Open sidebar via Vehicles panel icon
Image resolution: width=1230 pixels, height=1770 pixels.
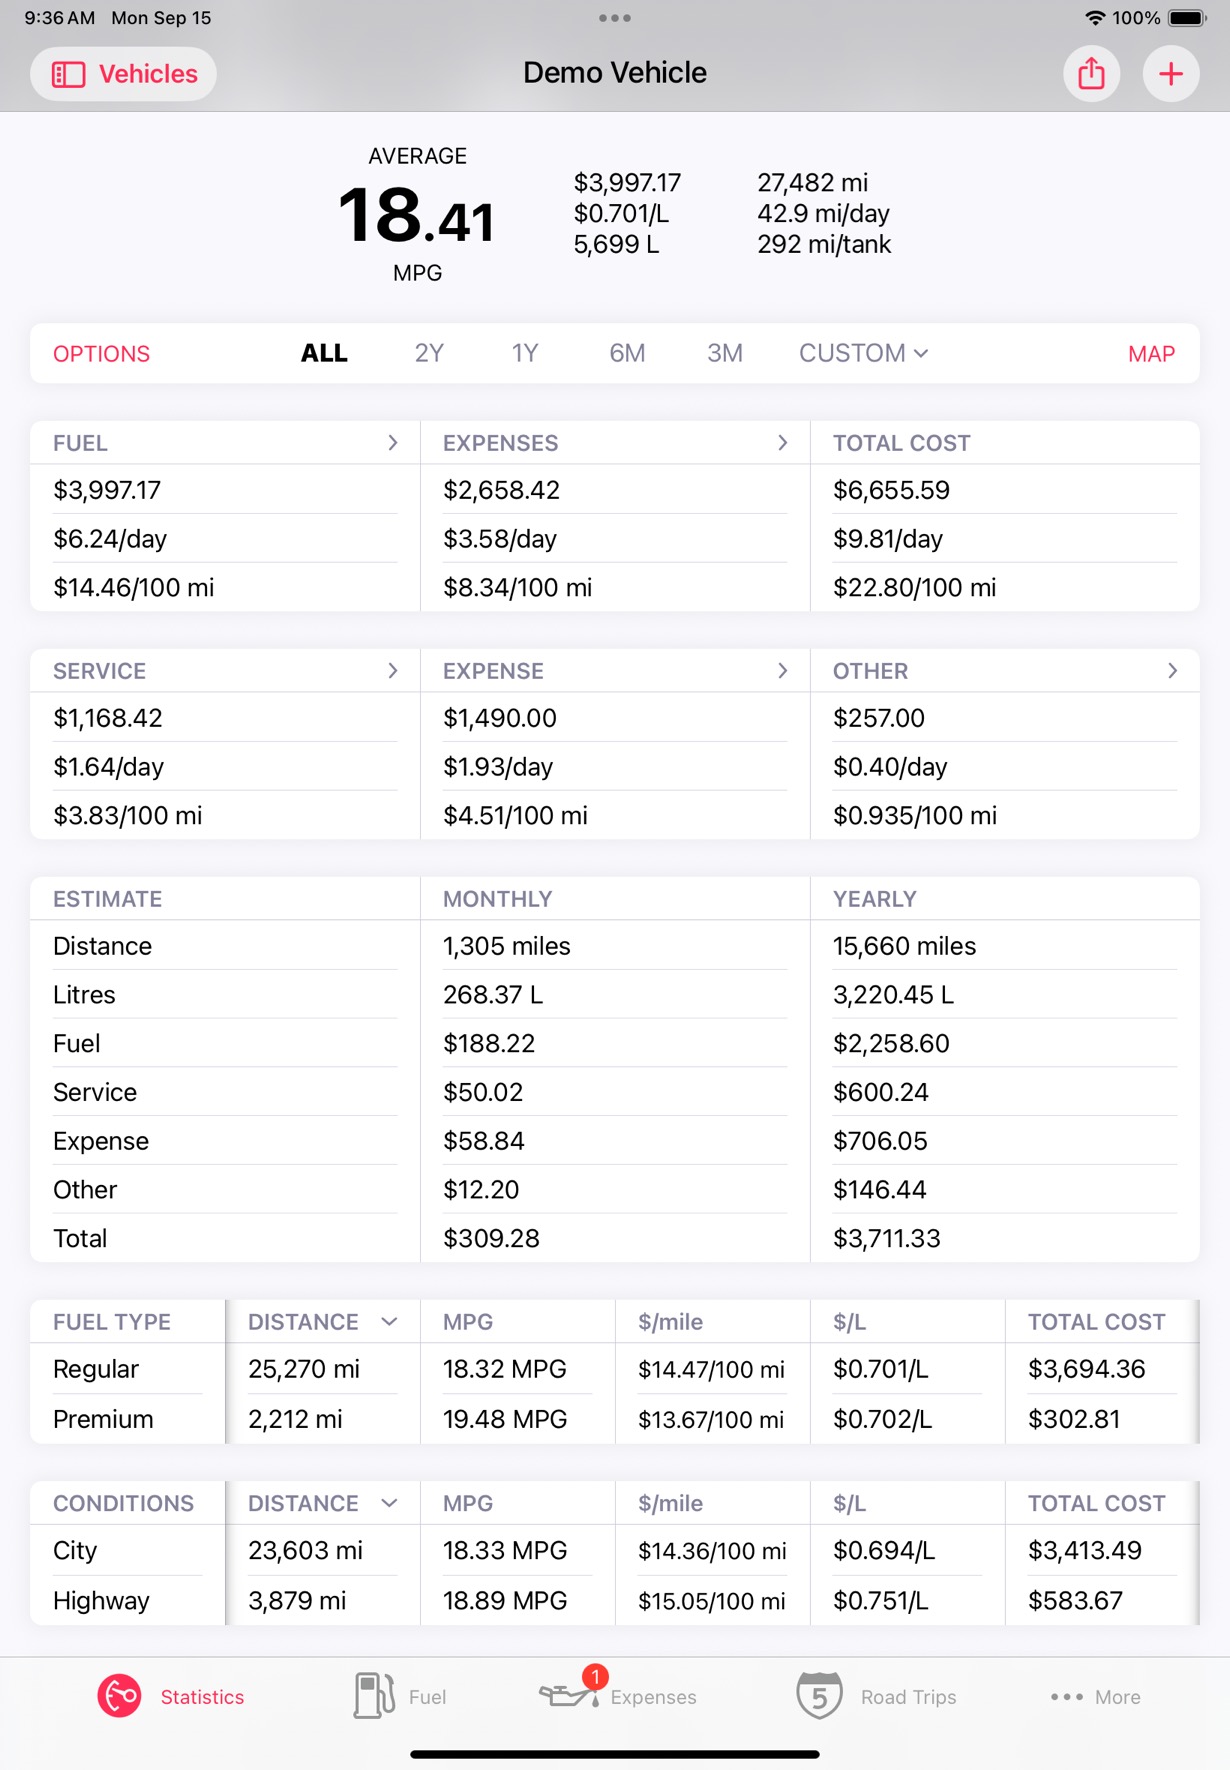68,74
